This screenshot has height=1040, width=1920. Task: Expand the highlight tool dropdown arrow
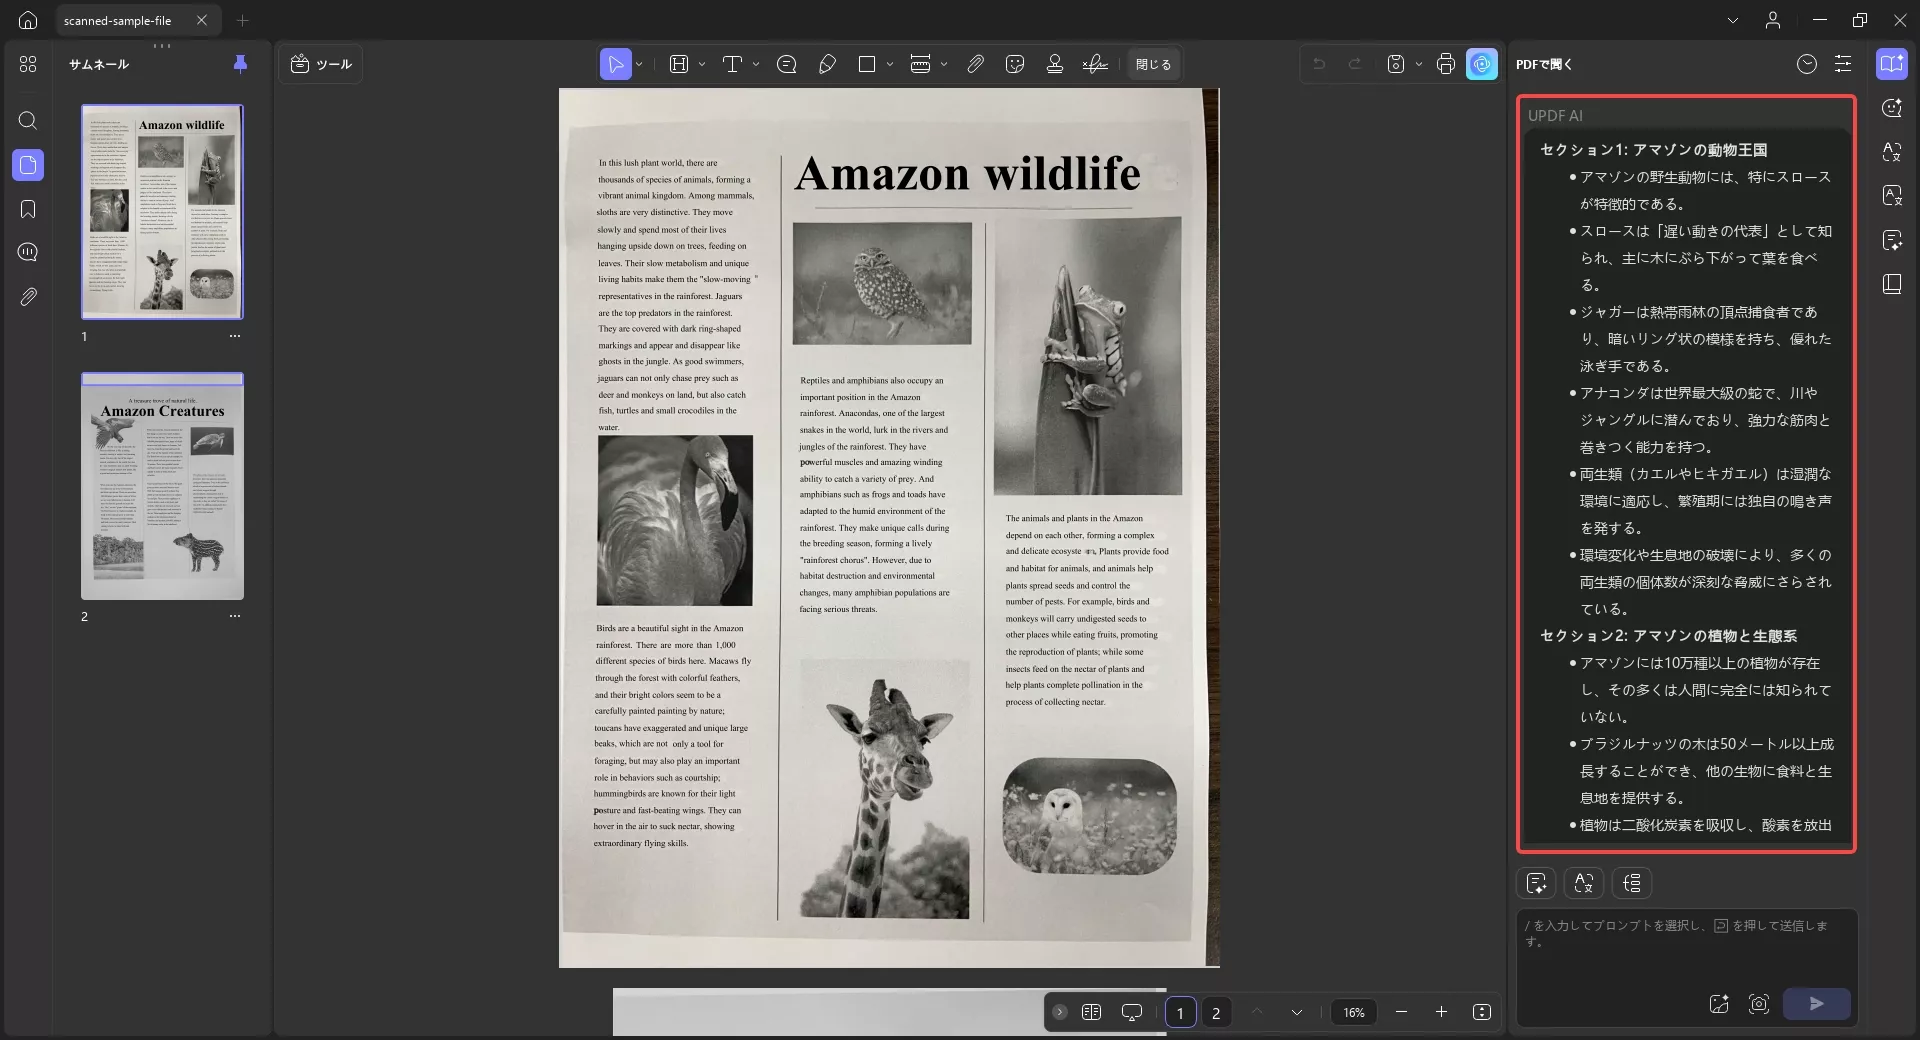click(x=702, y=64)
